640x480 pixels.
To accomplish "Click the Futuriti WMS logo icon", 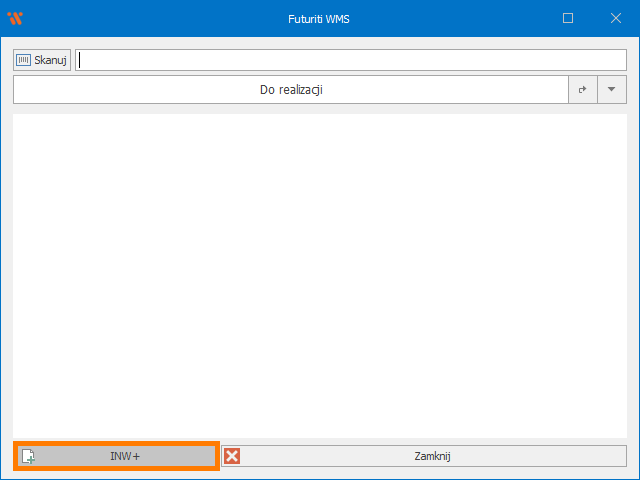I will coord(15,18).
